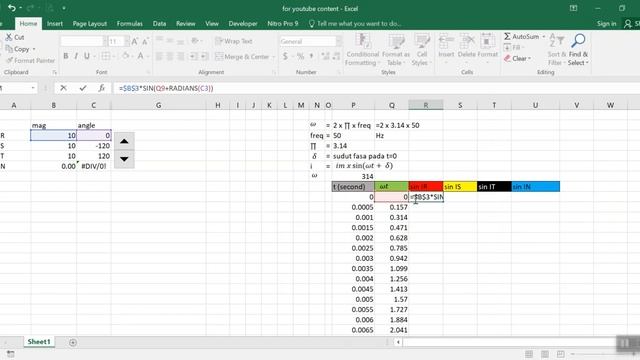Click the Borders icon

106,56
